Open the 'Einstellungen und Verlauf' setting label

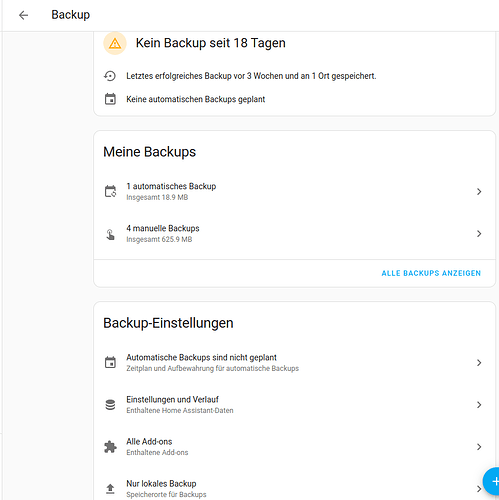(172, 399)
